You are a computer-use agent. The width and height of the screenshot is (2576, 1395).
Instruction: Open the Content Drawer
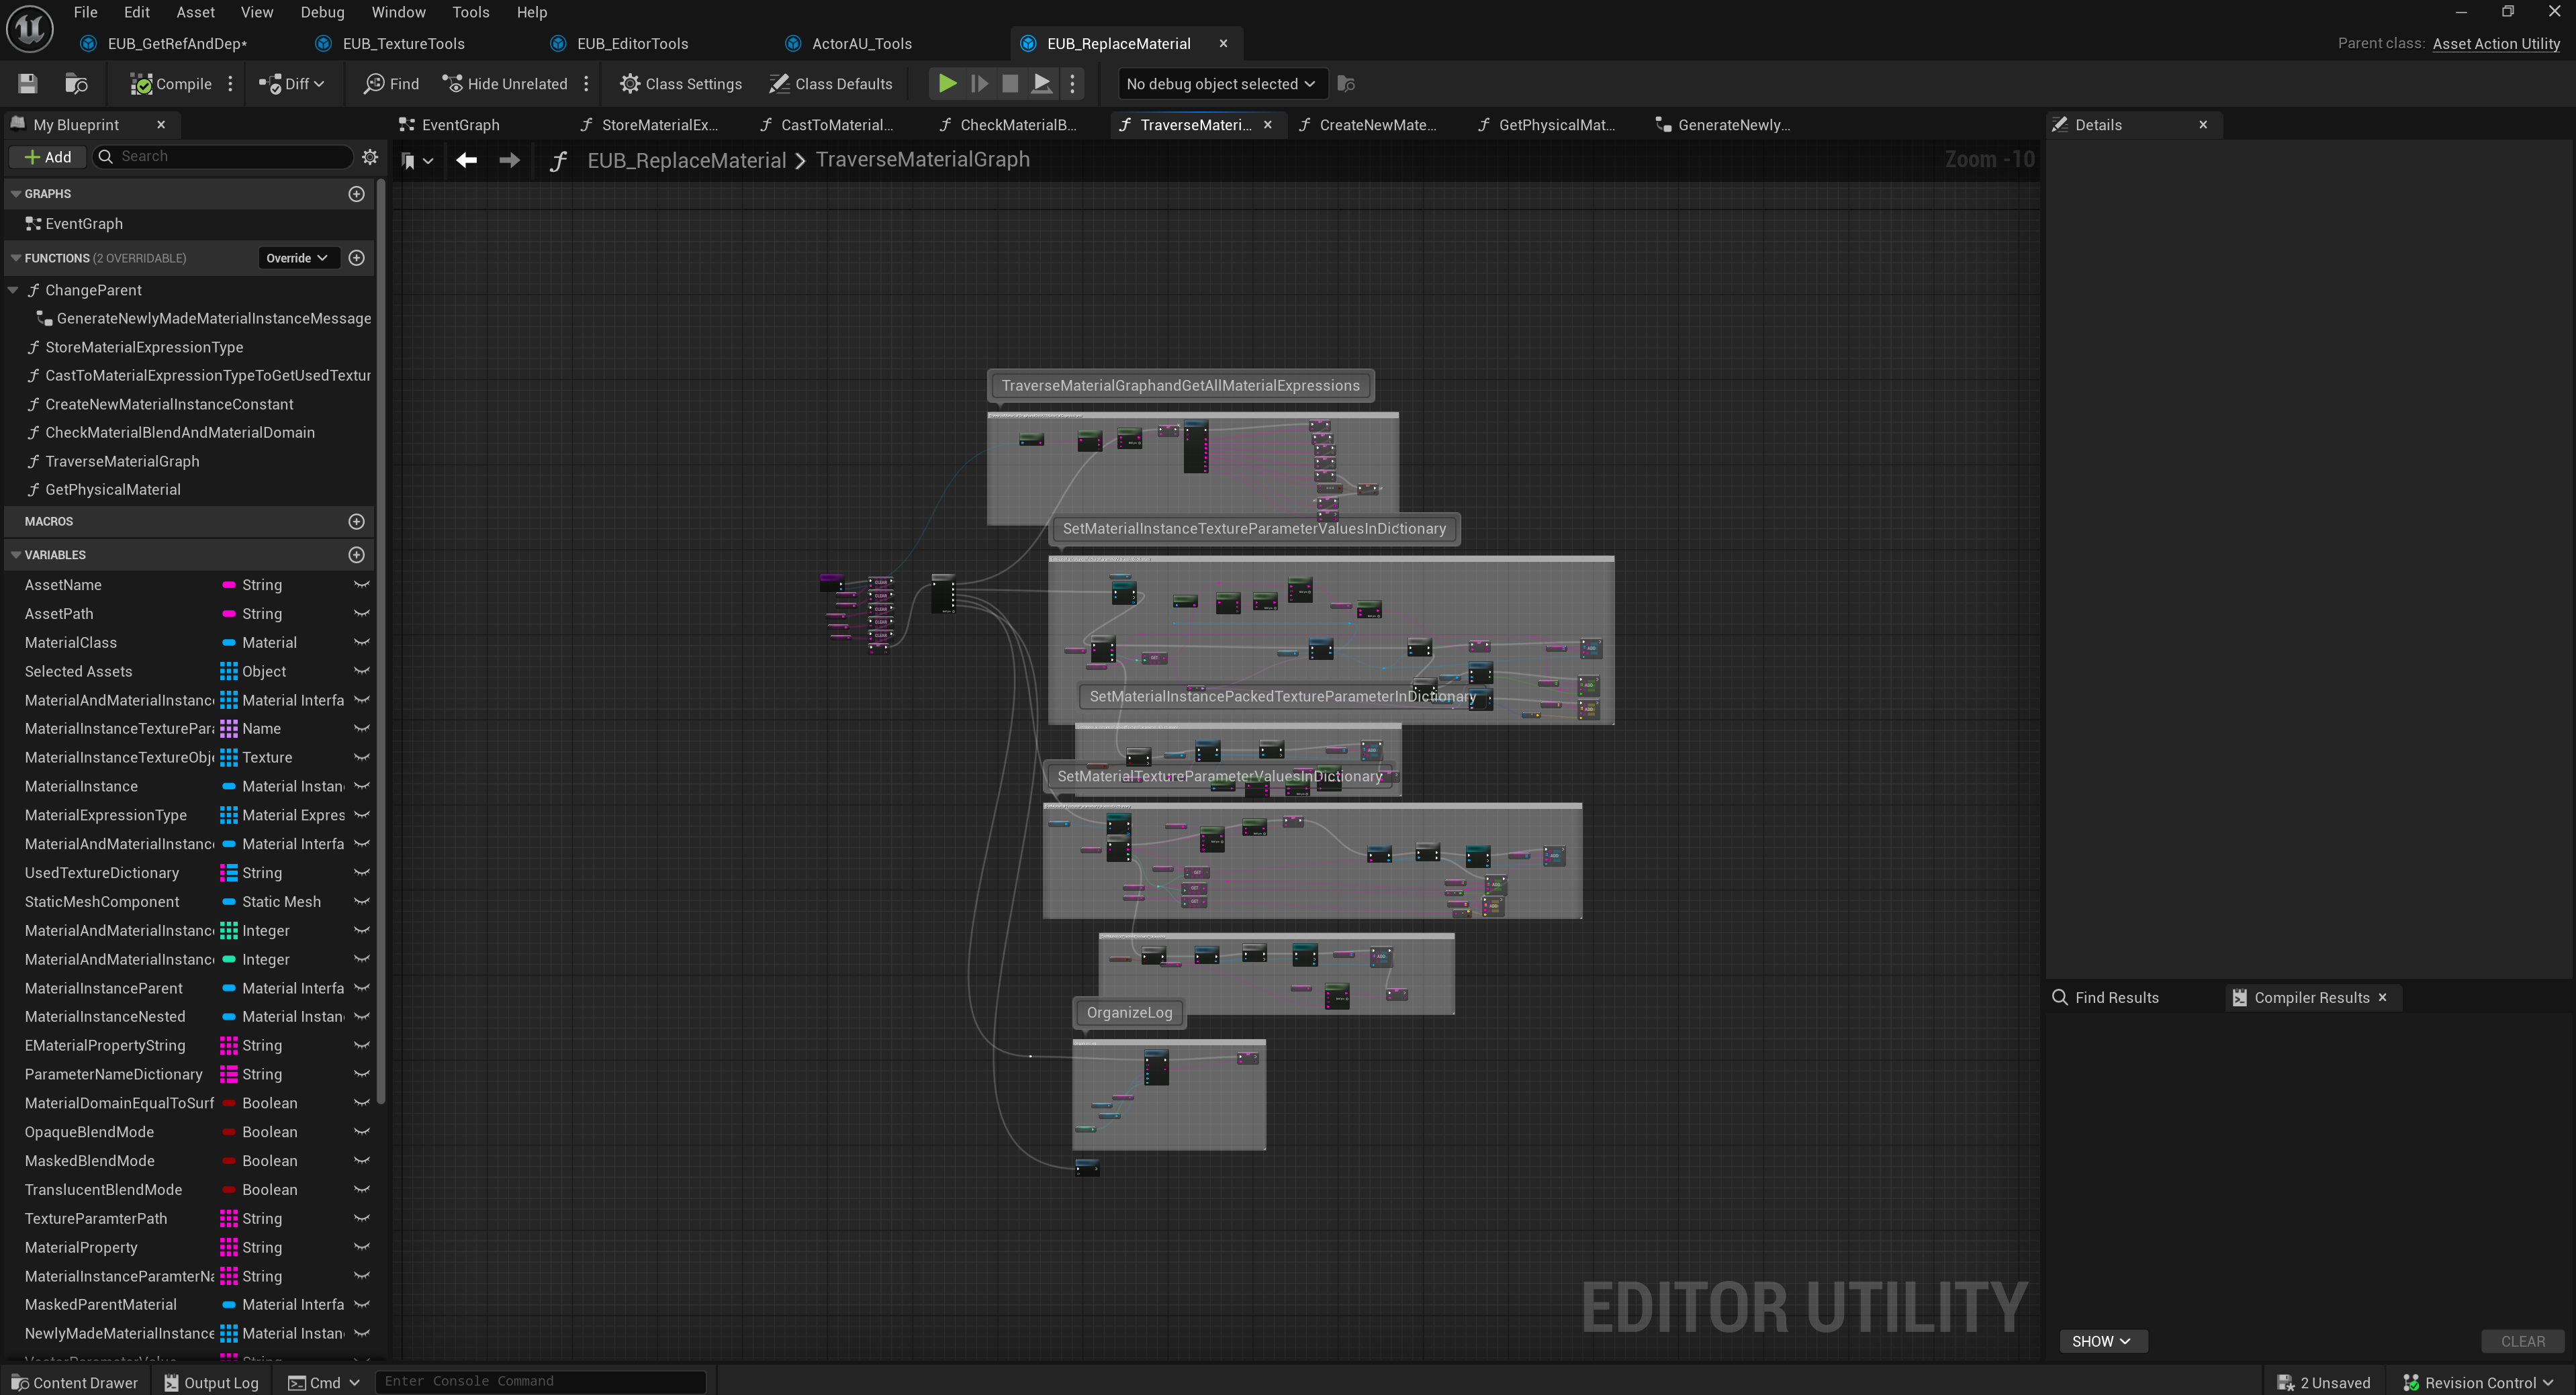(x=74, y=1383)
